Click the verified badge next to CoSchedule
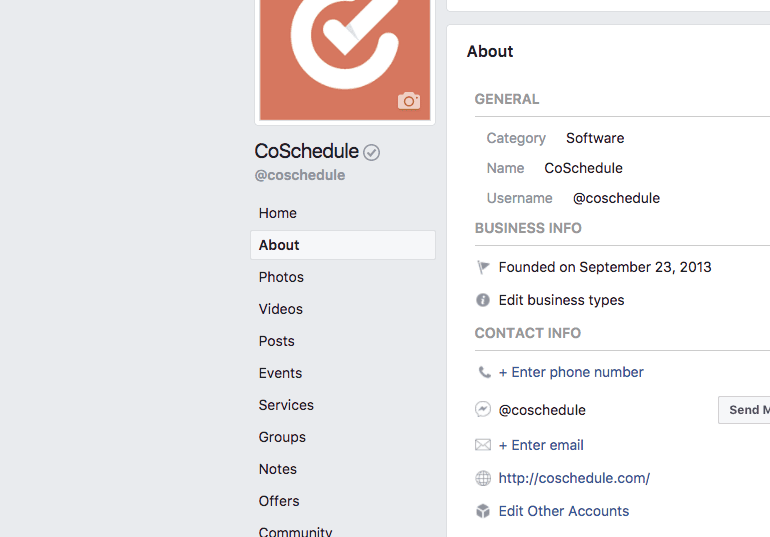This screenshot has height=537, width=770. [372, 152]
